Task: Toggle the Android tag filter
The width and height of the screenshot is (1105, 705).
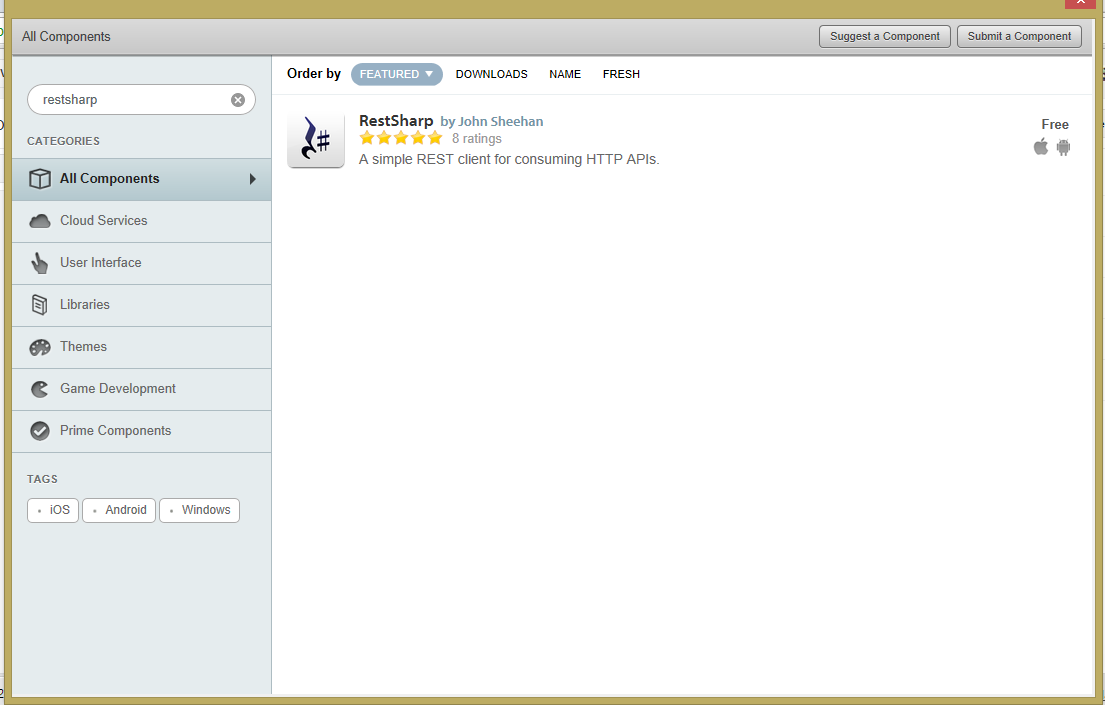Action: coord(118,510)
